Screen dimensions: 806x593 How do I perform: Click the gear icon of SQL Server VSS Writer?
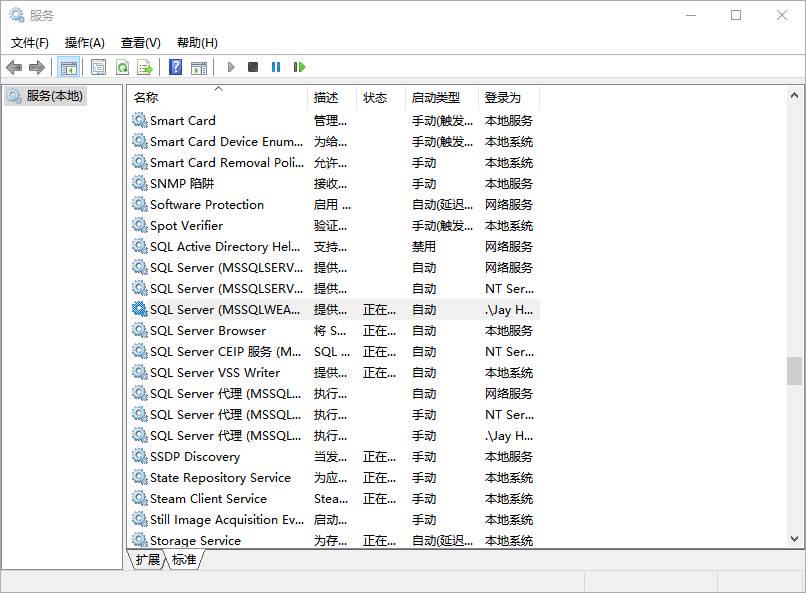[x=139, y=372]
